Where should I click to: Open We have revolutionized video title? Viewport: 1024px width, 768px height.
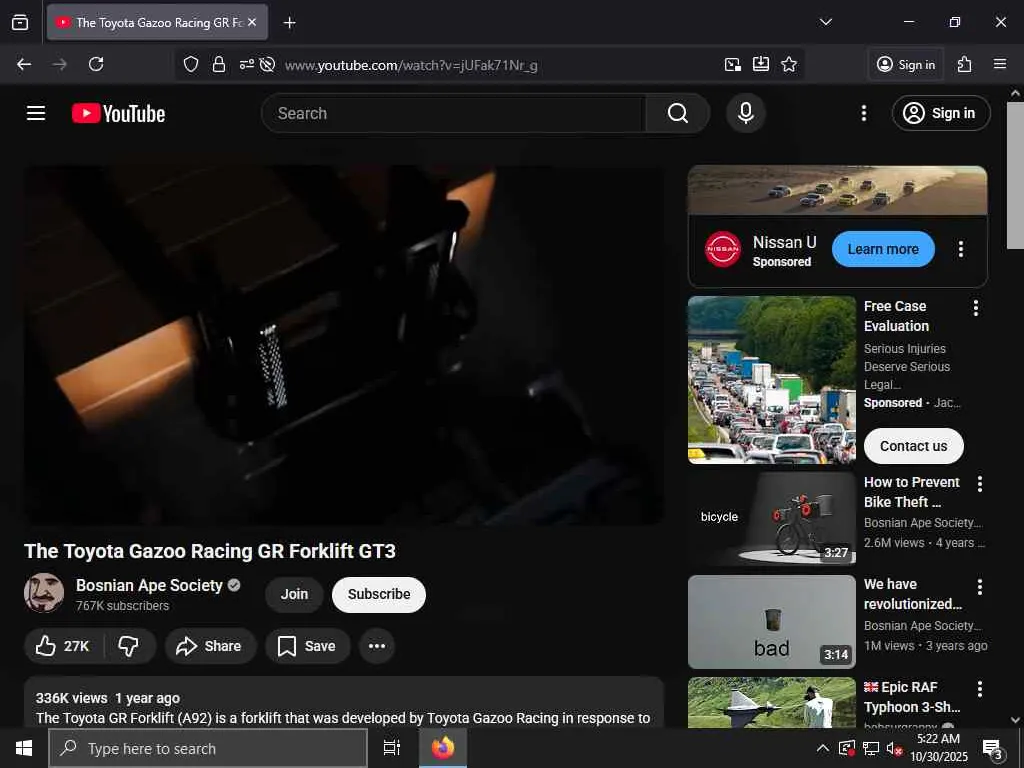(x=912, y=594)
